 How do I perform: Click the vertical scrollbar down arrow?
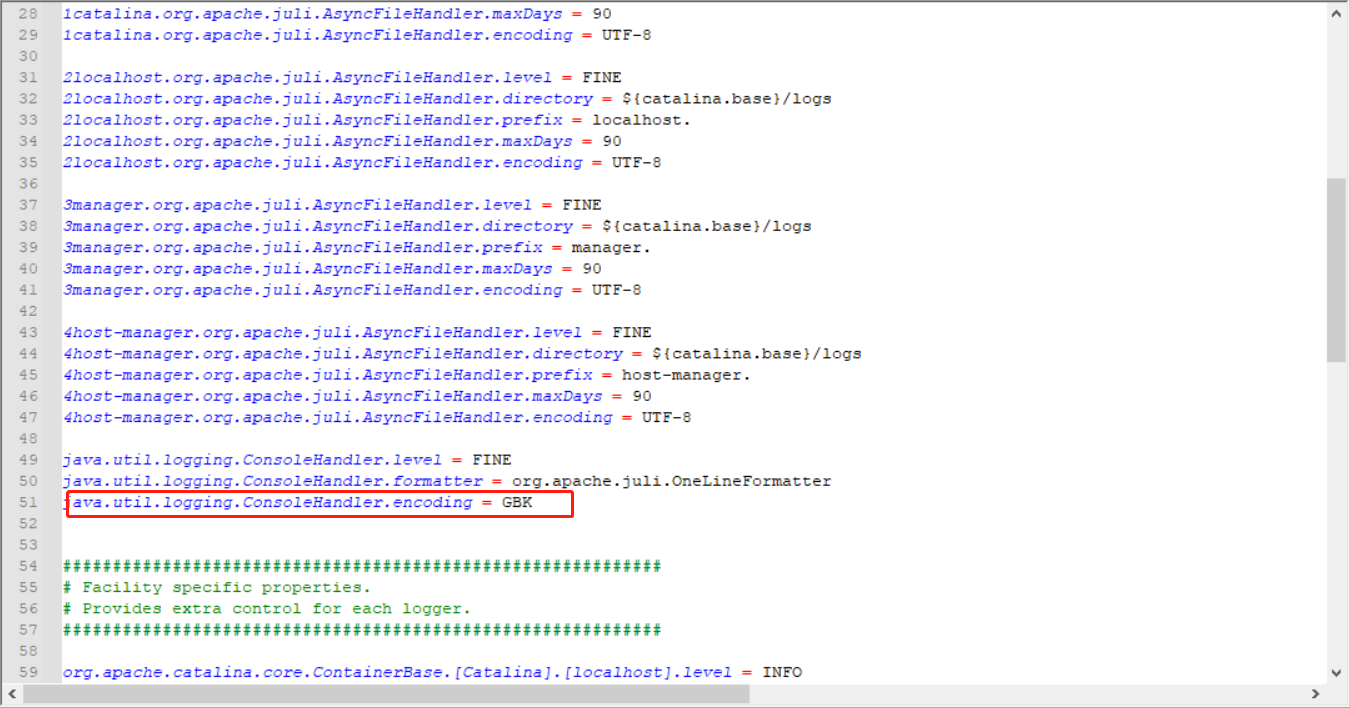[x=1336, y=673]
